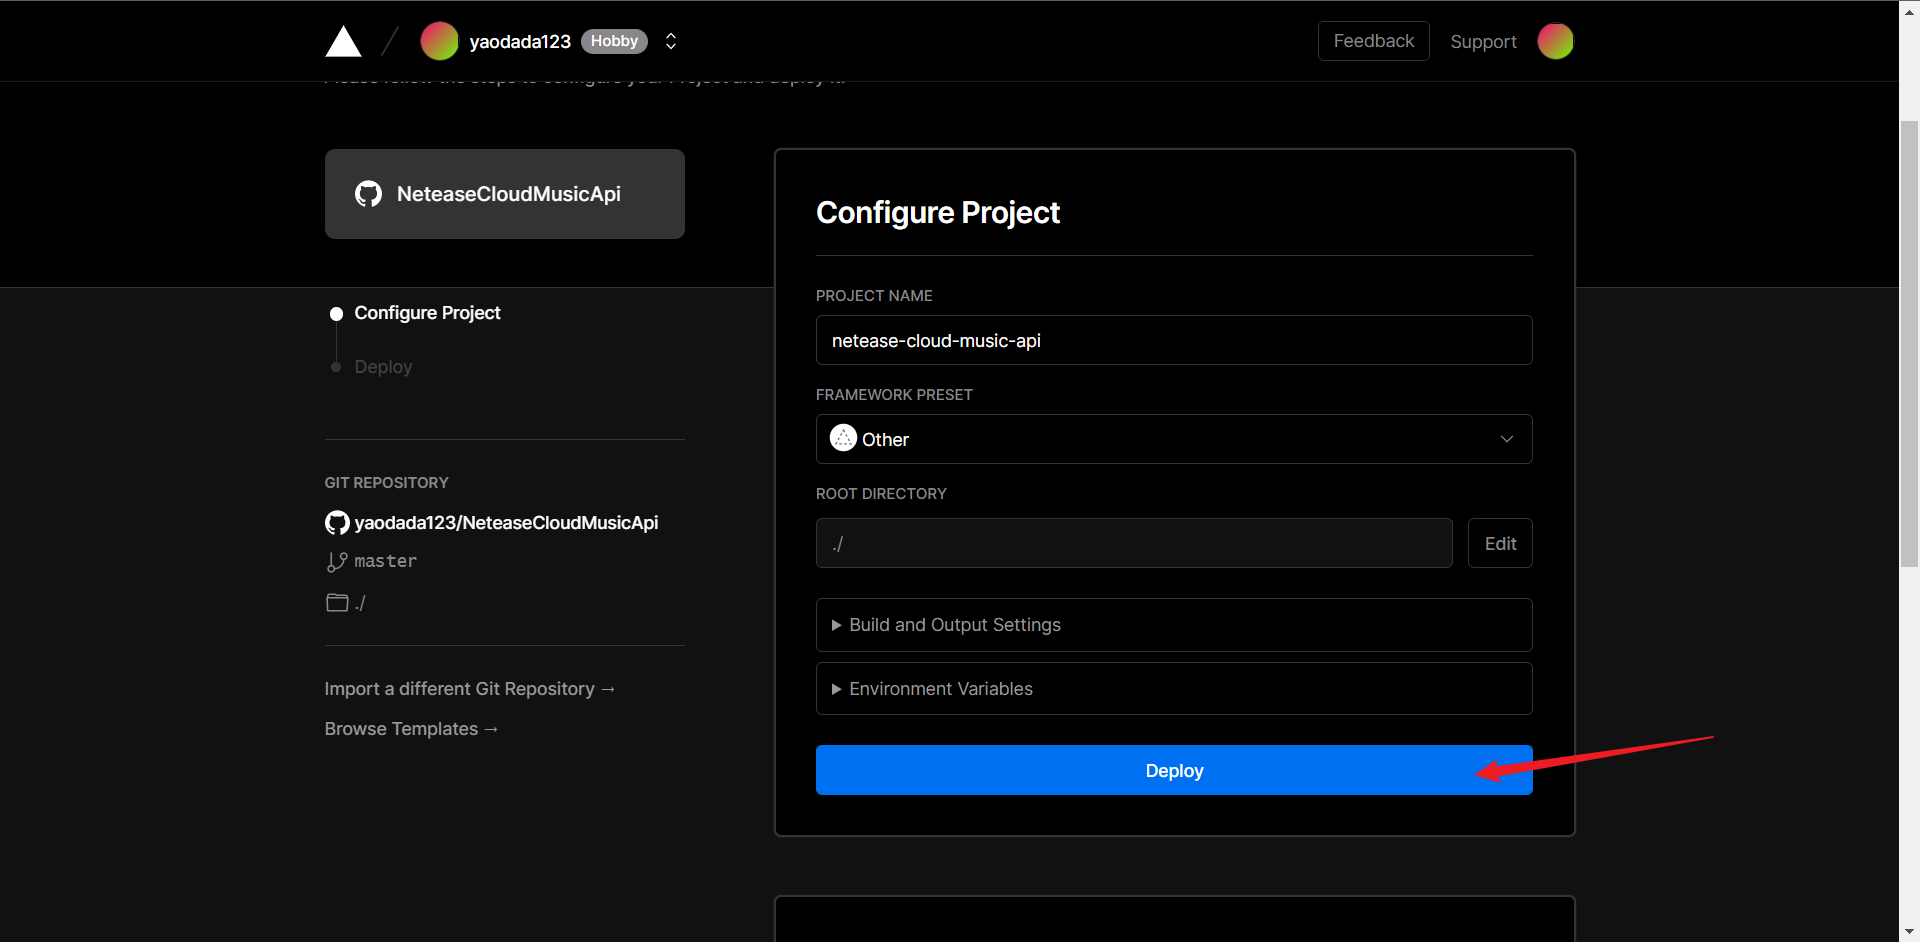Open the team scope switcher arrows
This screenshot has width=1920, height=942.
(671, 41)
